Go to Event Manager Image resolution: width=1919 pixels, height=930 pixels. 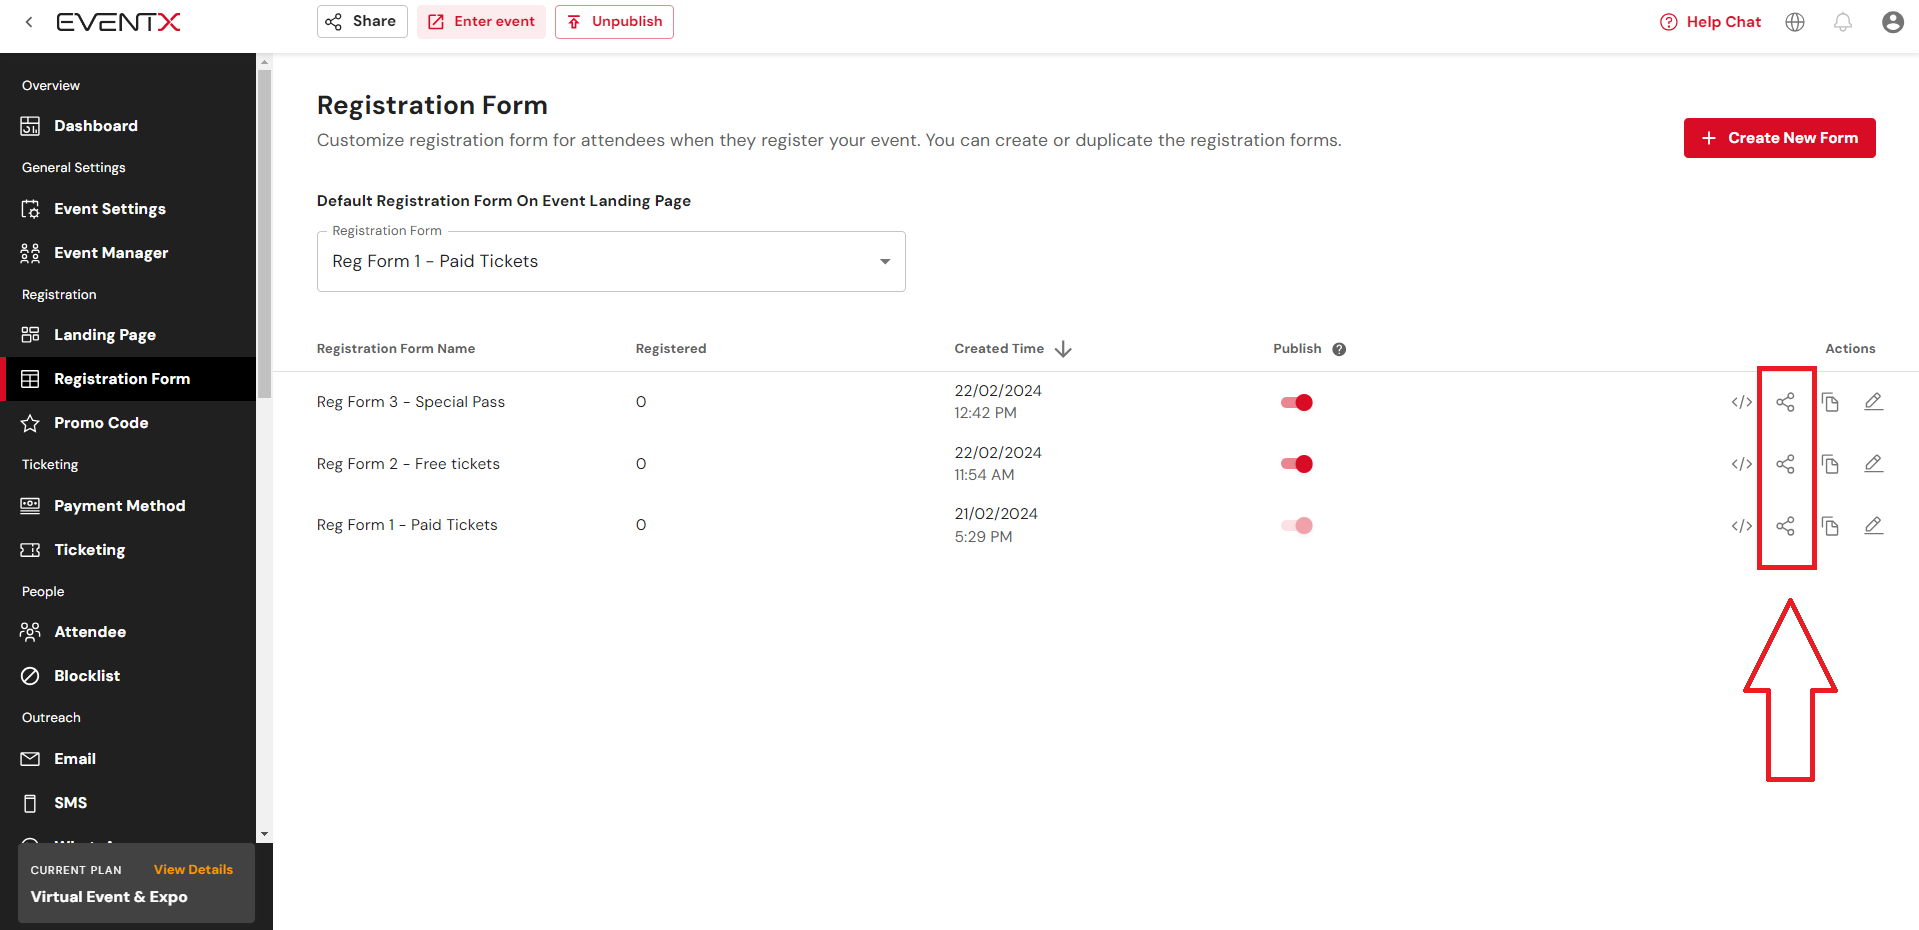(128, 253)
